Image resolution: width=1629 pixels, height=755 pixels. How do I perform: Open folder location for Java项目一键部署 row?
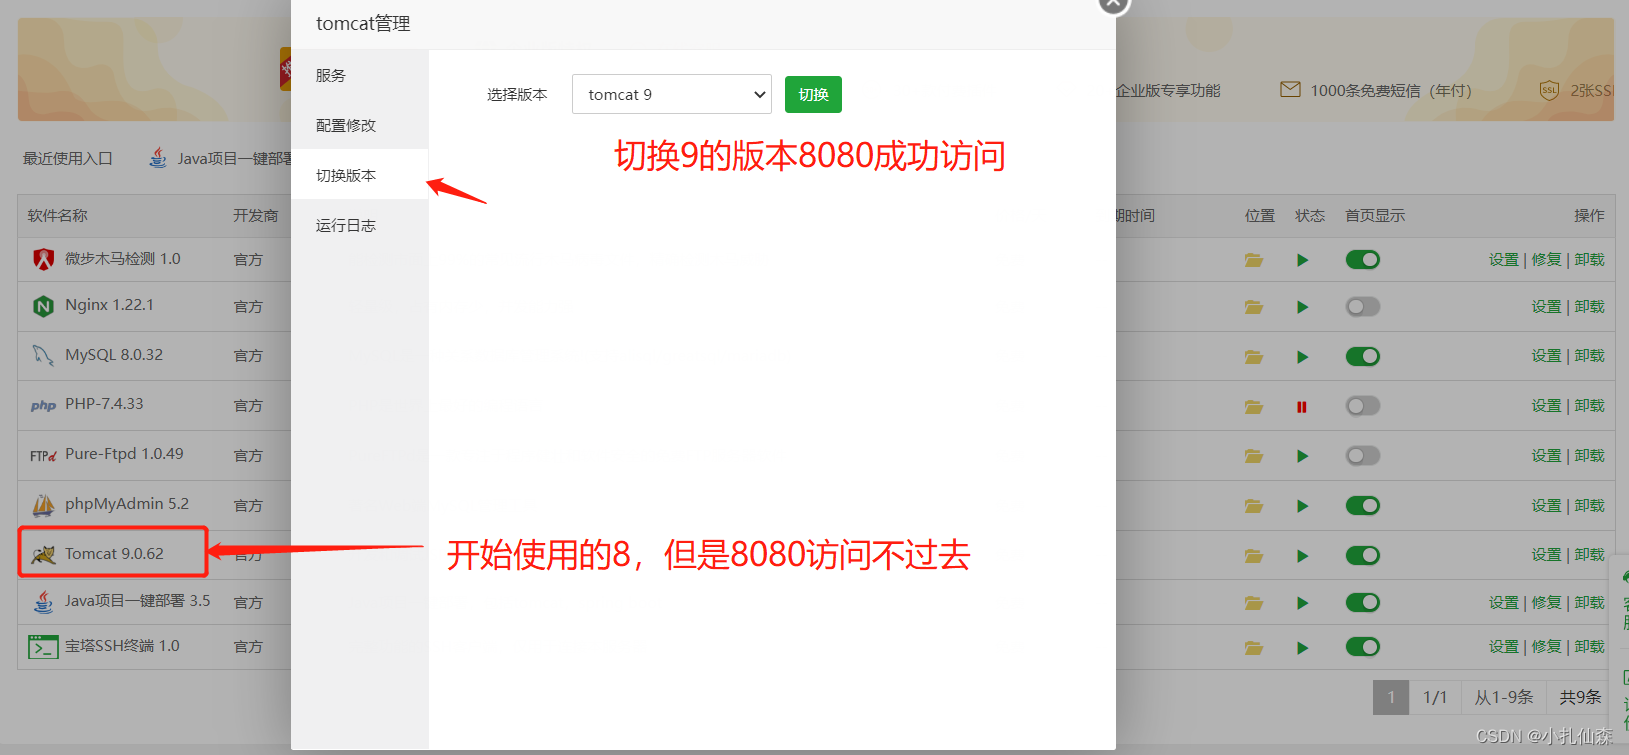(1253, 603)
